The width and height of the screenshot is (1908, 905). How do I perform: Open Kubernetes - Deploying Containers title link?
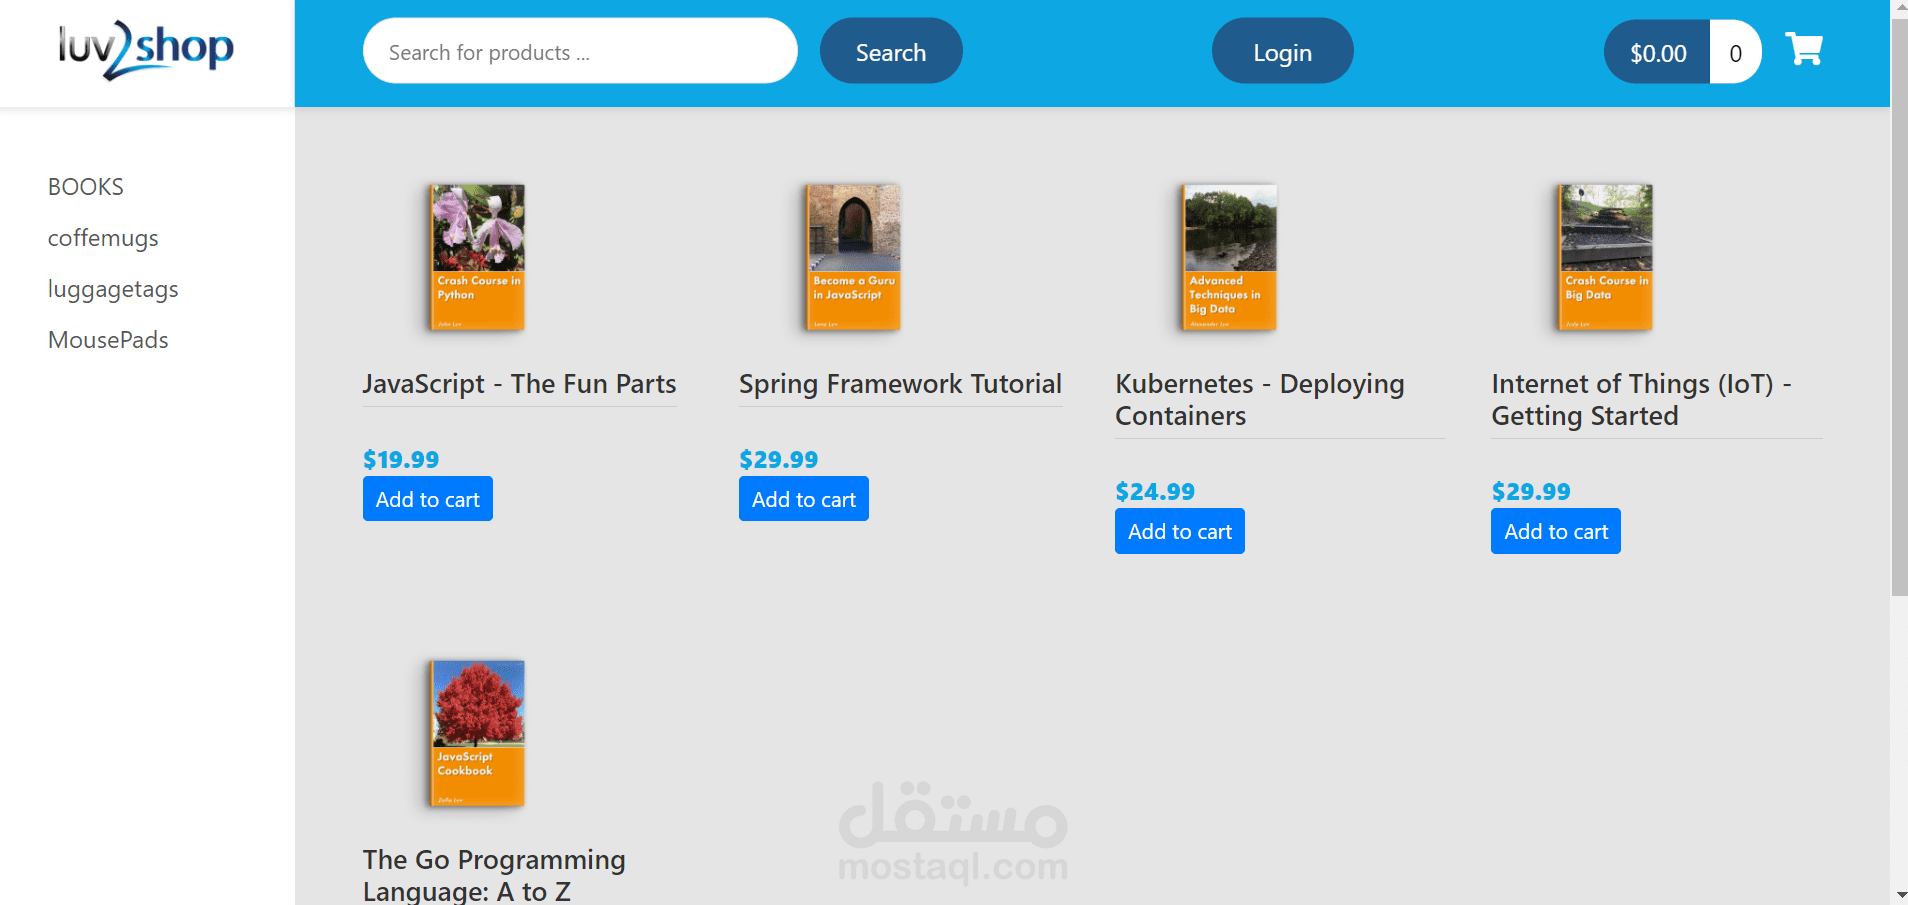click(x=1260, y=400)
